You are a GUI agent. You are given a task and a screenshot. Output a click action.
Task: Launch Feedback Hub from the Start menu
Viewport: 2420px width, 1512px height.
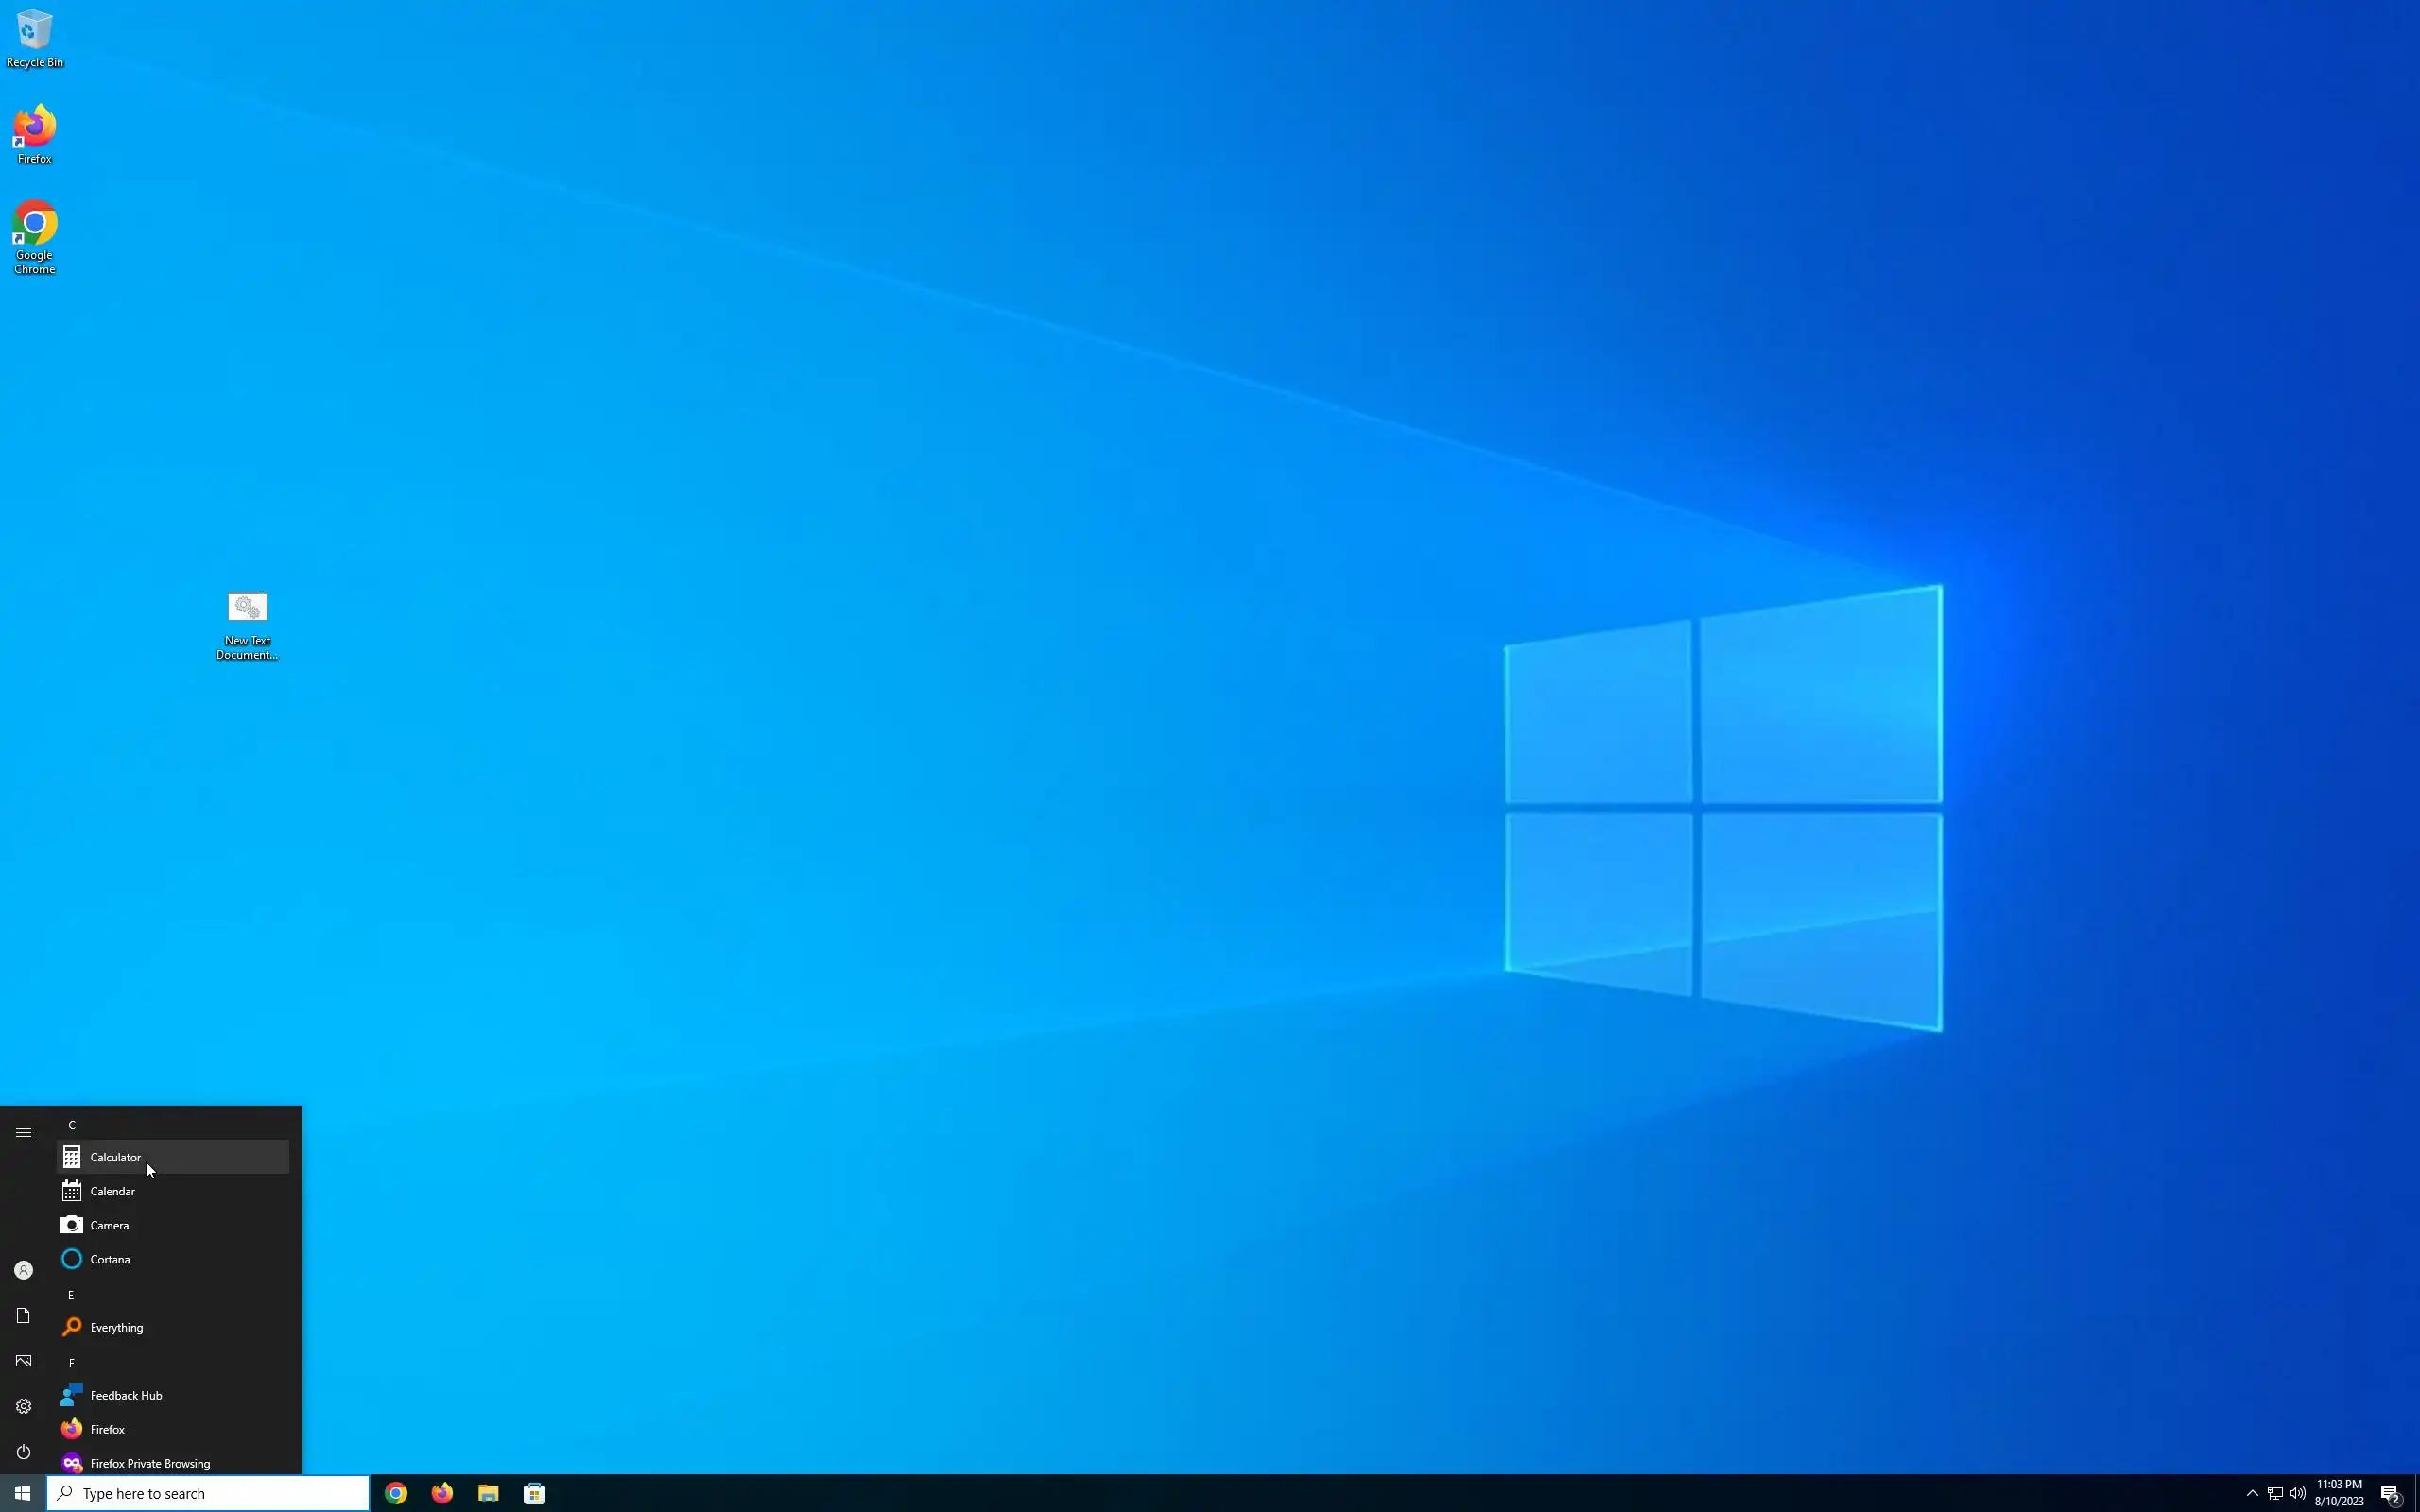click(125, 1395)
